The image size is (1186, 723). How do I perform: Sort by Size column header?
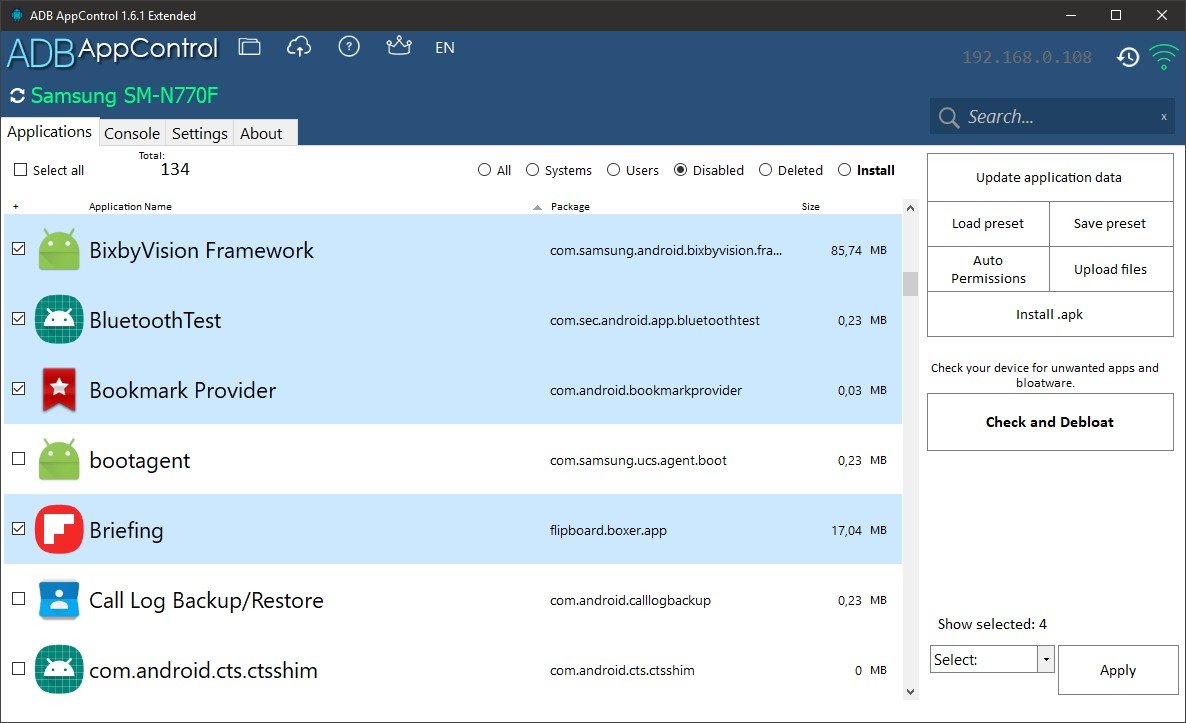tap(810, 206)
